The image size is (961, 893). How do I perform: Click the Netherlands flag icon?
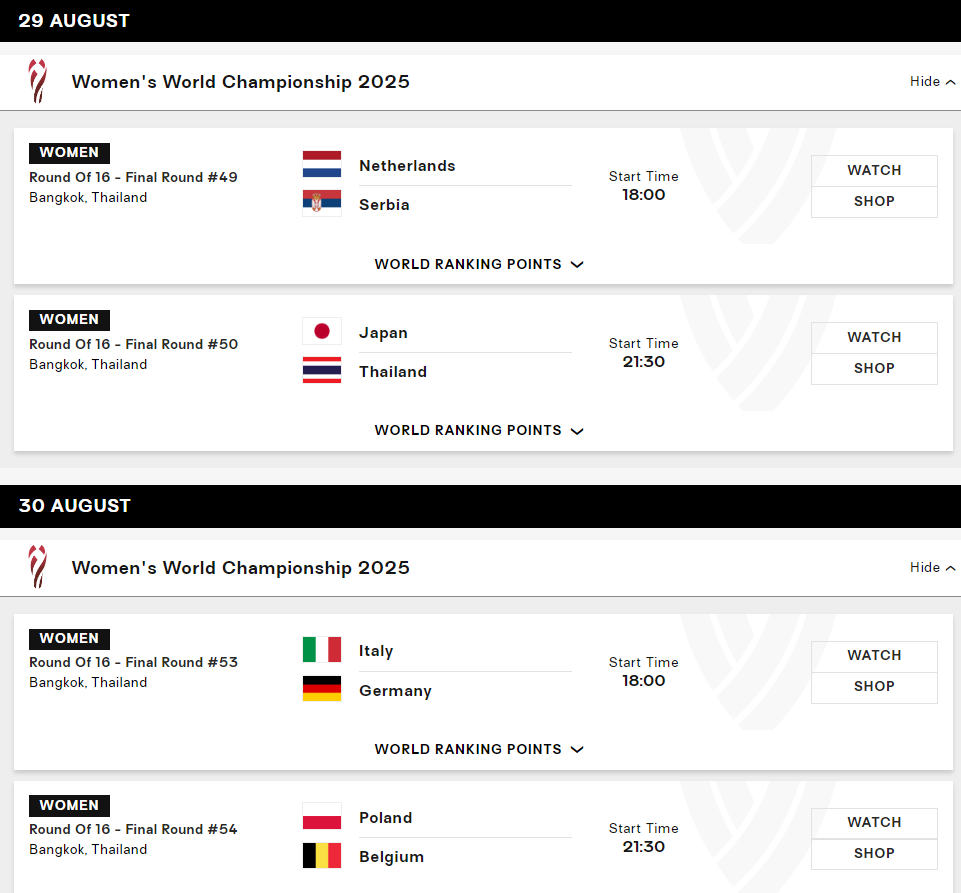[x=322, y=164]
